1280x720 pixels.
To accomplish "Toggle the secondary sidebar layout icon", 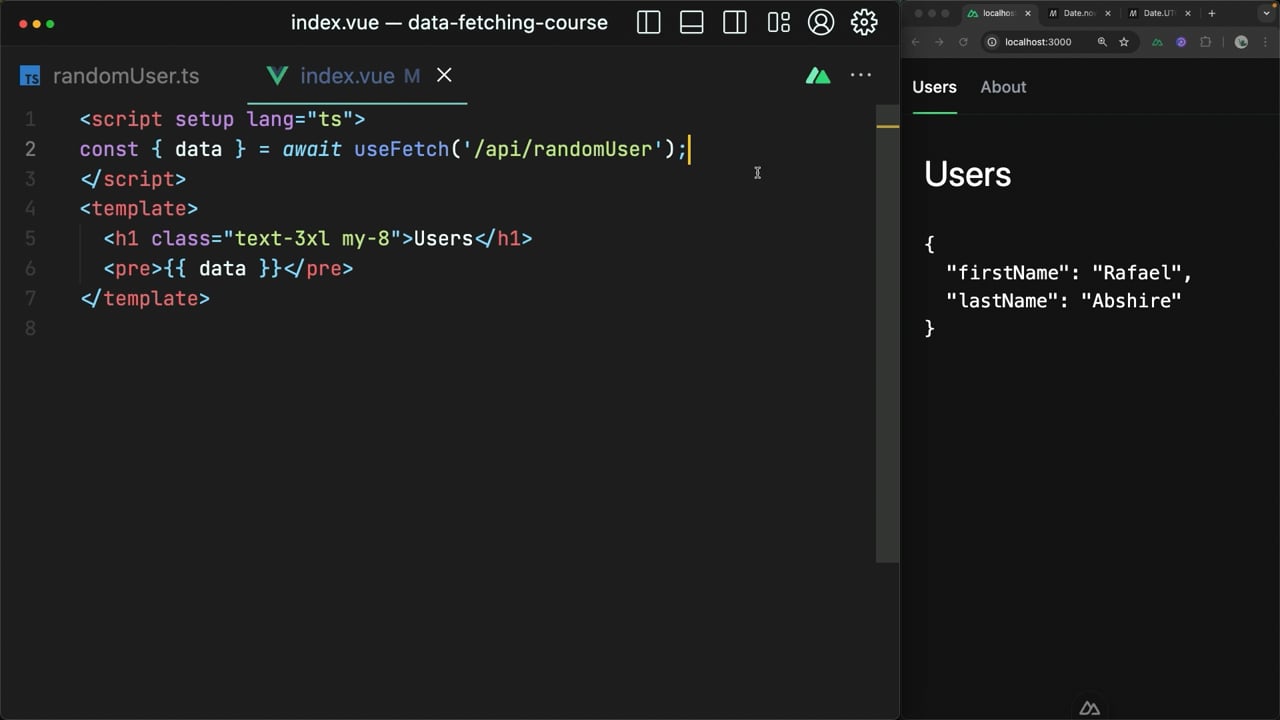I will point(735,22).
